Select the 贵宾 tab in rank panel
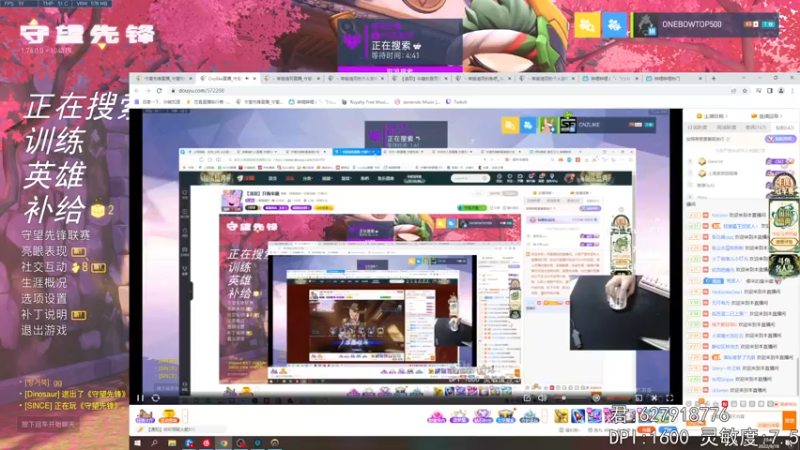Image resolution: width=800 pixels, height=450 pixels. coord(756,128)
